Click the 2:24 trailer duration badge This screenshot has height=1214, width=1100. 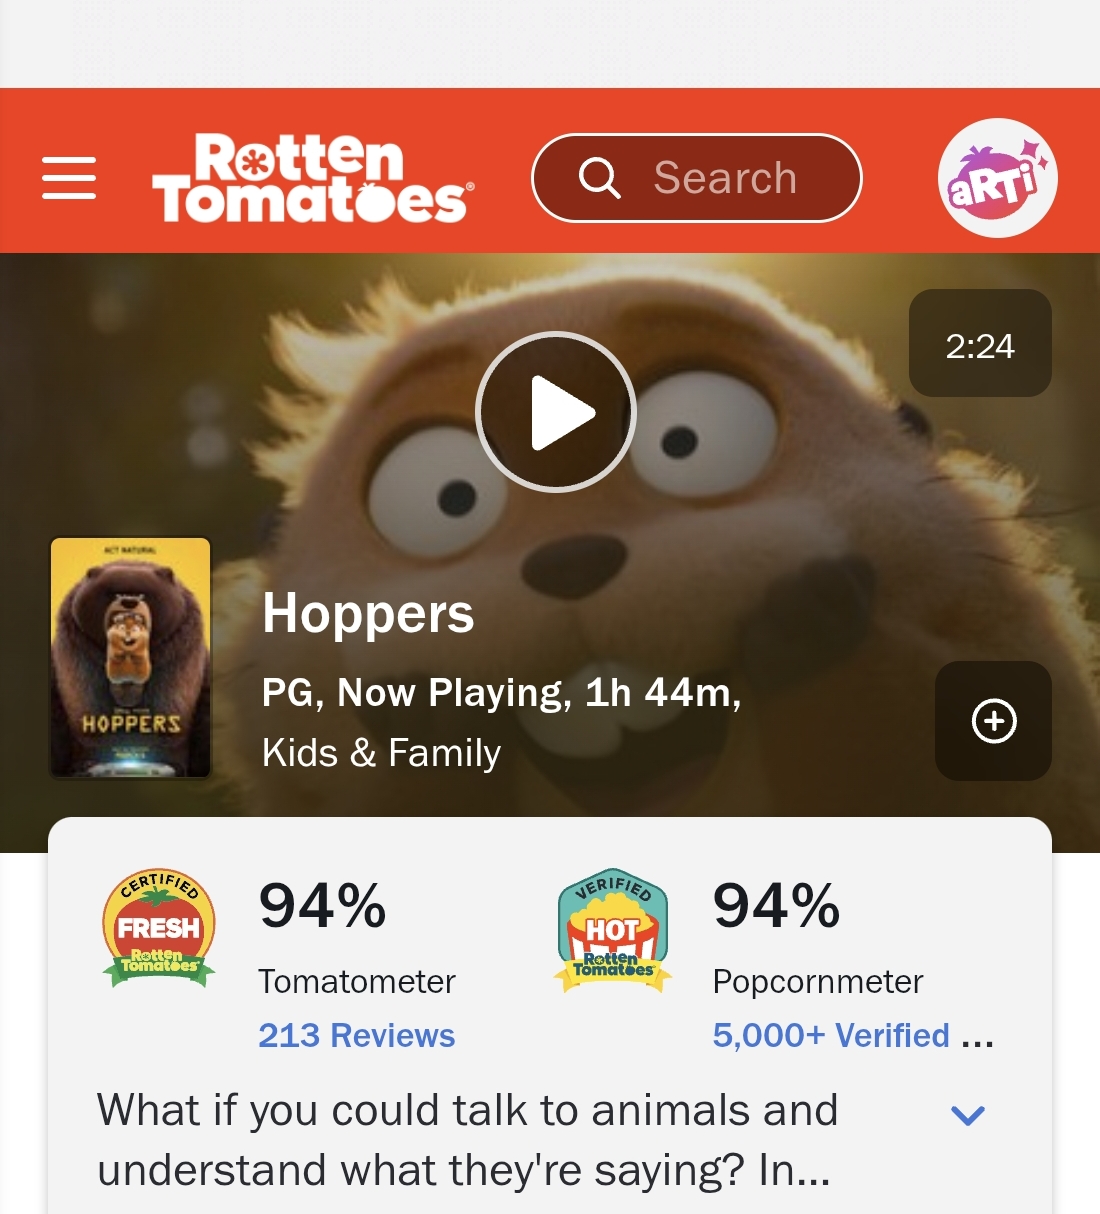pos(980,343)
